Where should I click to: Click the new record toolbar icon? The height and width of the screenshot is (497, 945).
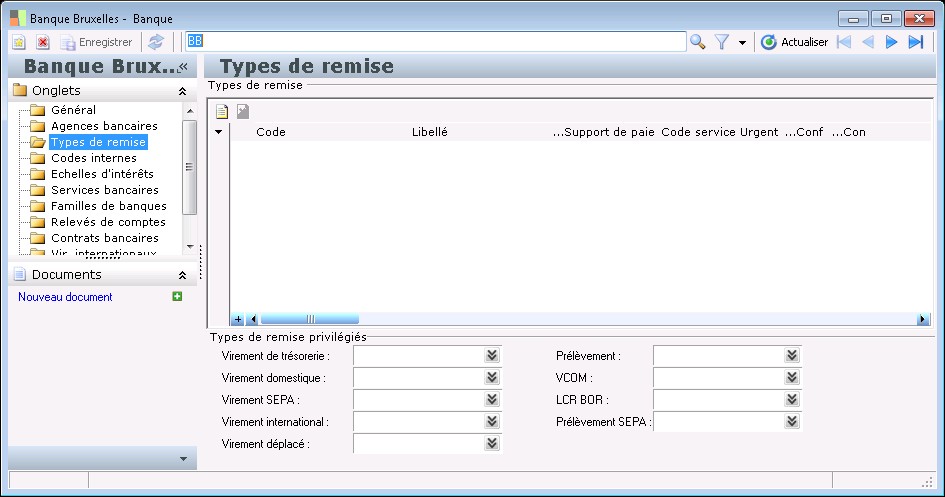click(19, 42)
